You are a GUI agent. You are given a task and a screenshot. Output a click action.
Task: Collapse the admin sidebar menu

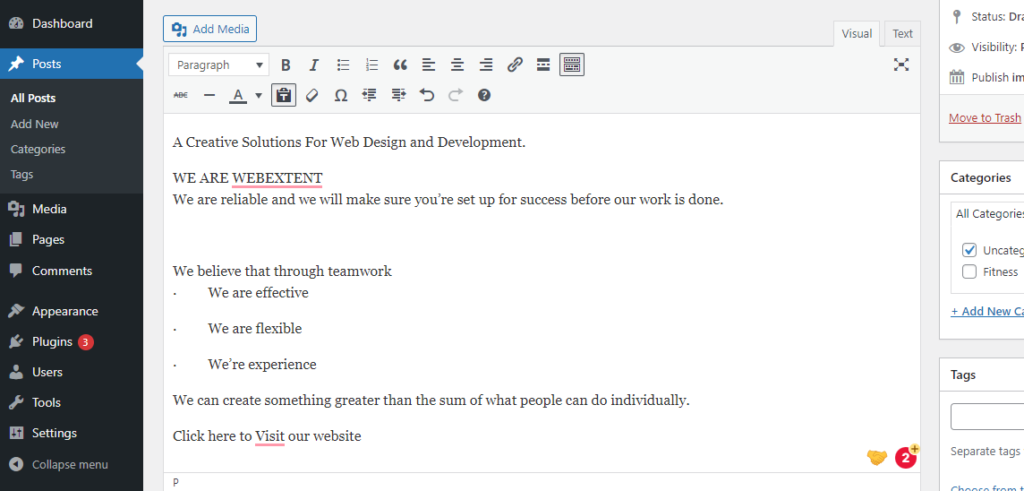click(x=71, y=465)
